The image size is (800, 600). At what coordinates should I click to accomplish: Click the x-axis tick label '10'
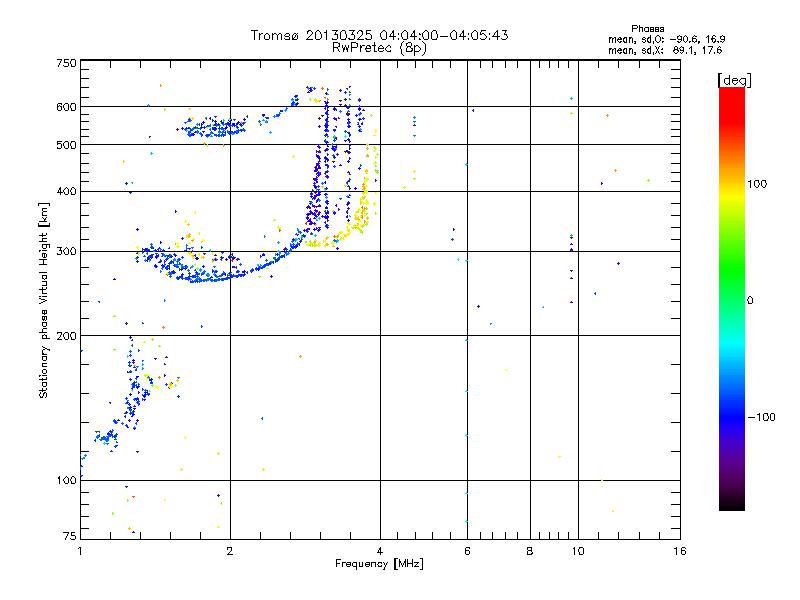coord(578,551)
